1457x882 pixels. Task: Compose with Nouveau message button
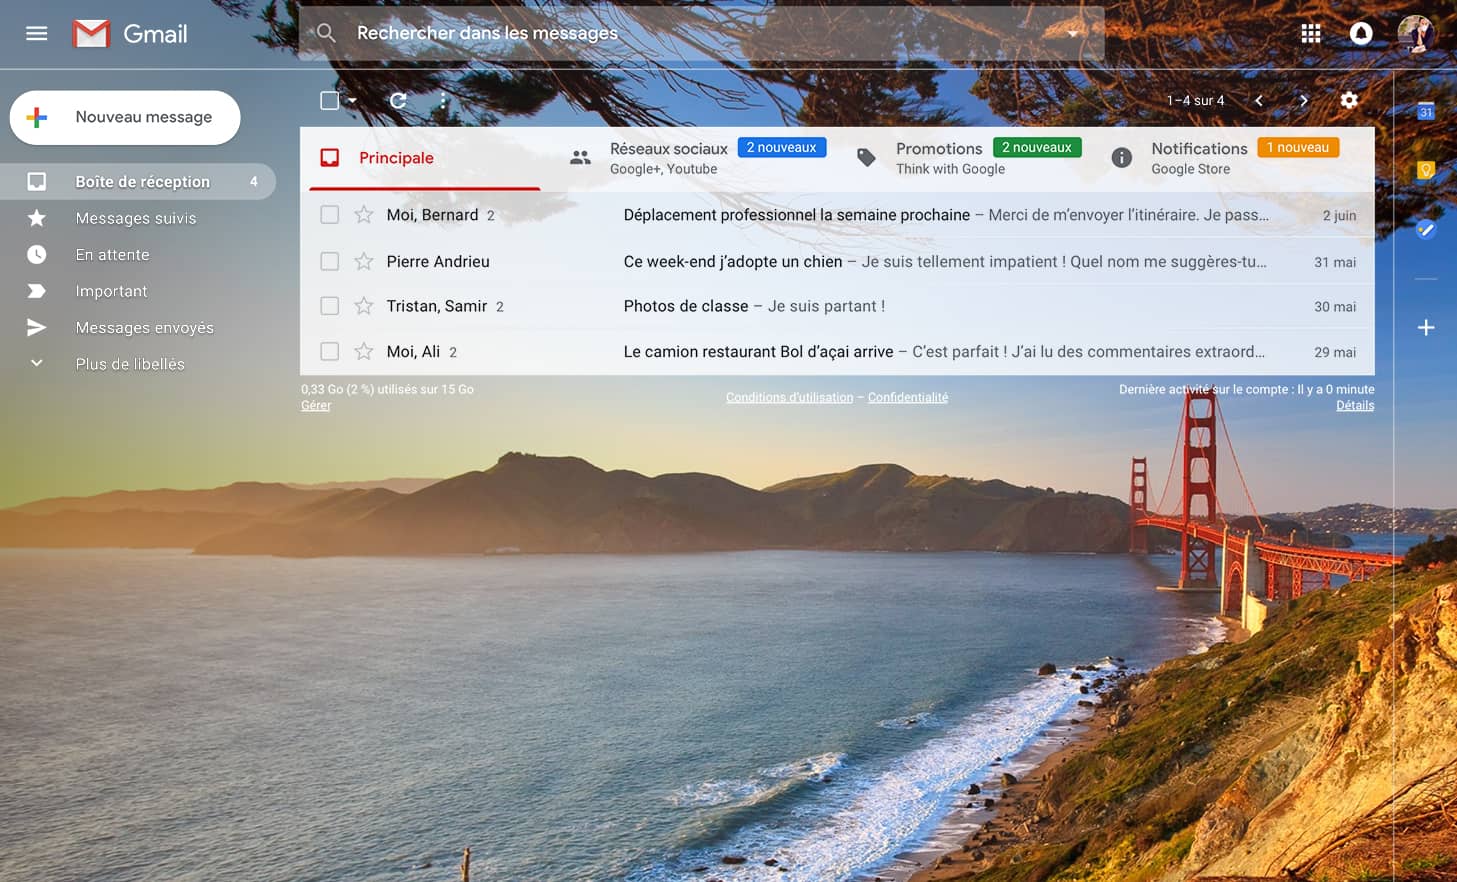[x=125, y=117]
